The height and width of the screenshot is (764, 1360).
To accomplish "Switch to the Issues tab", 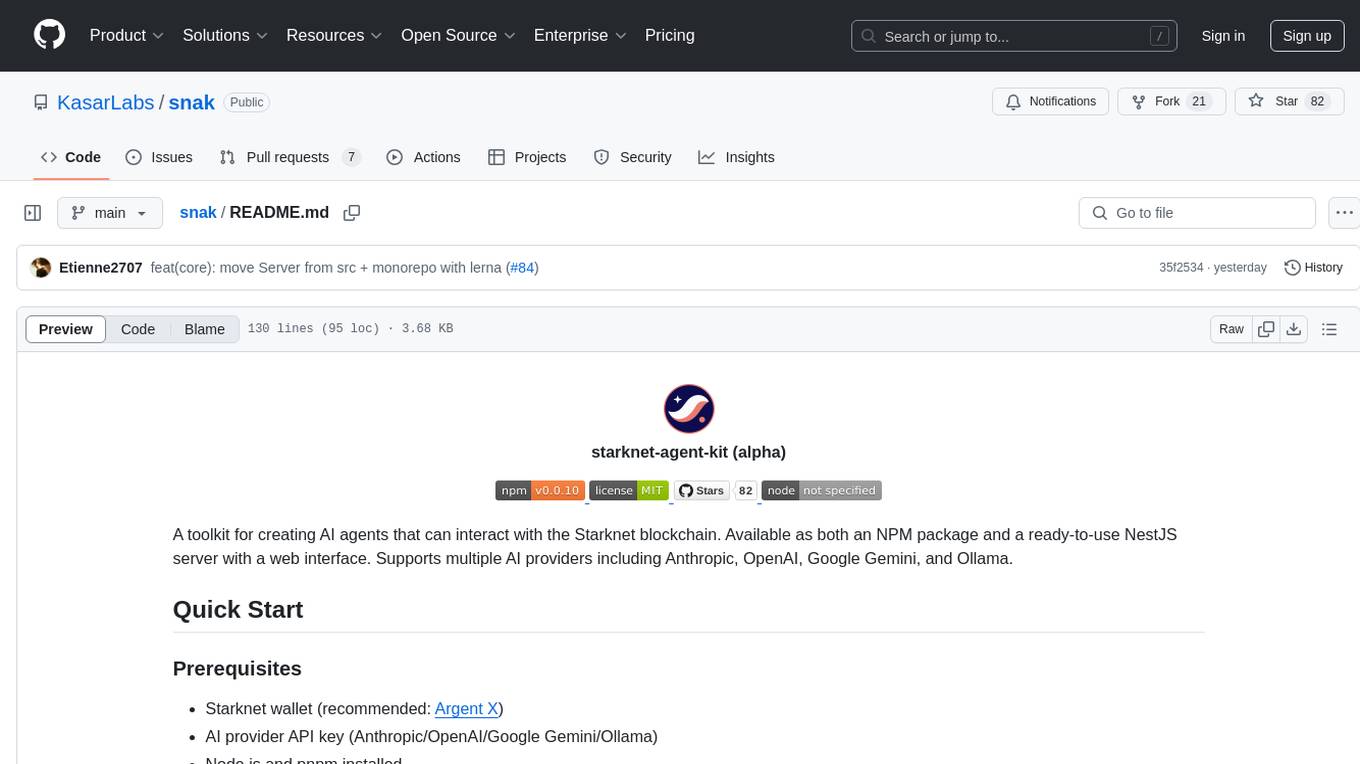I will 159,157.
